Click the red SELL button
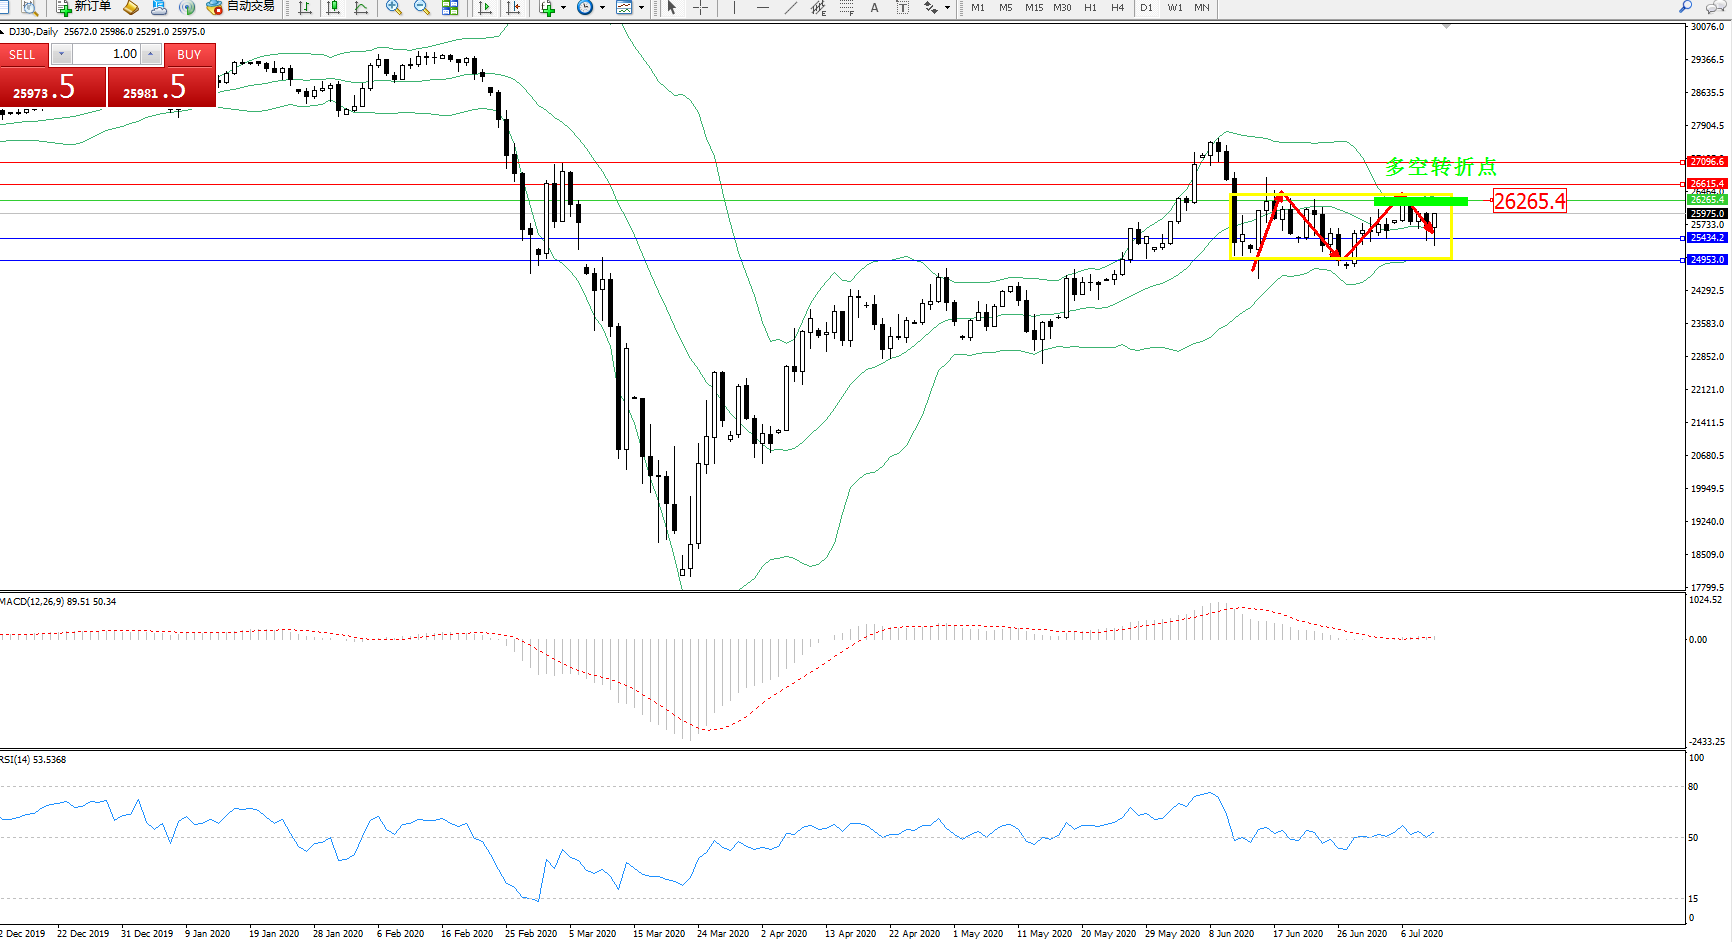Image resolution: width=1732 pixels, height=942 pixels. (x=23, y=55)
